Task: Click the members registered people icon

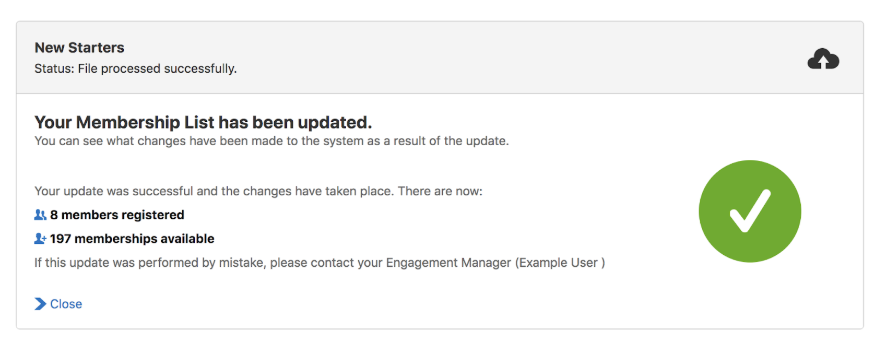Action: point(40,215)
